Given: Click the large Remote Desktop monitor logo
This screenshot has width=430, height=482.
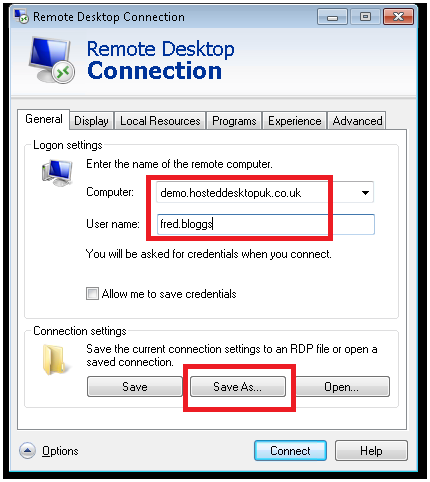Looking at the screenshot, I should click(52, 60).
